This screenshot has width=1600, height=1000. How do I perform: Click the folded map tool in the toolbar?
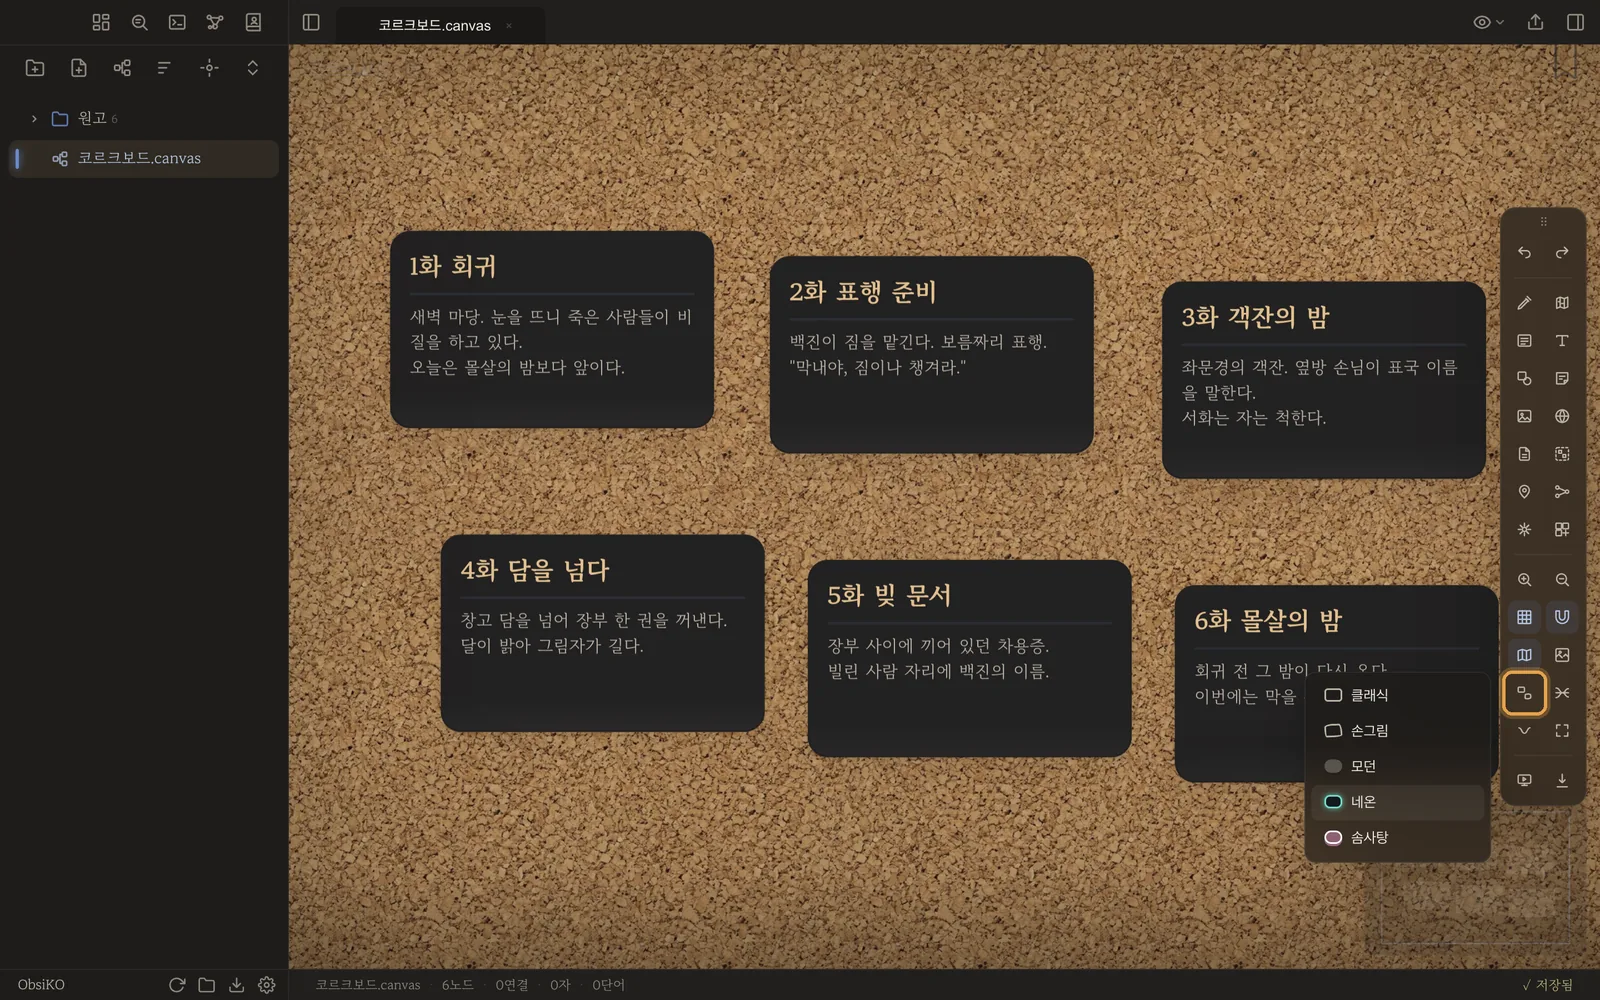[1562, 303]
